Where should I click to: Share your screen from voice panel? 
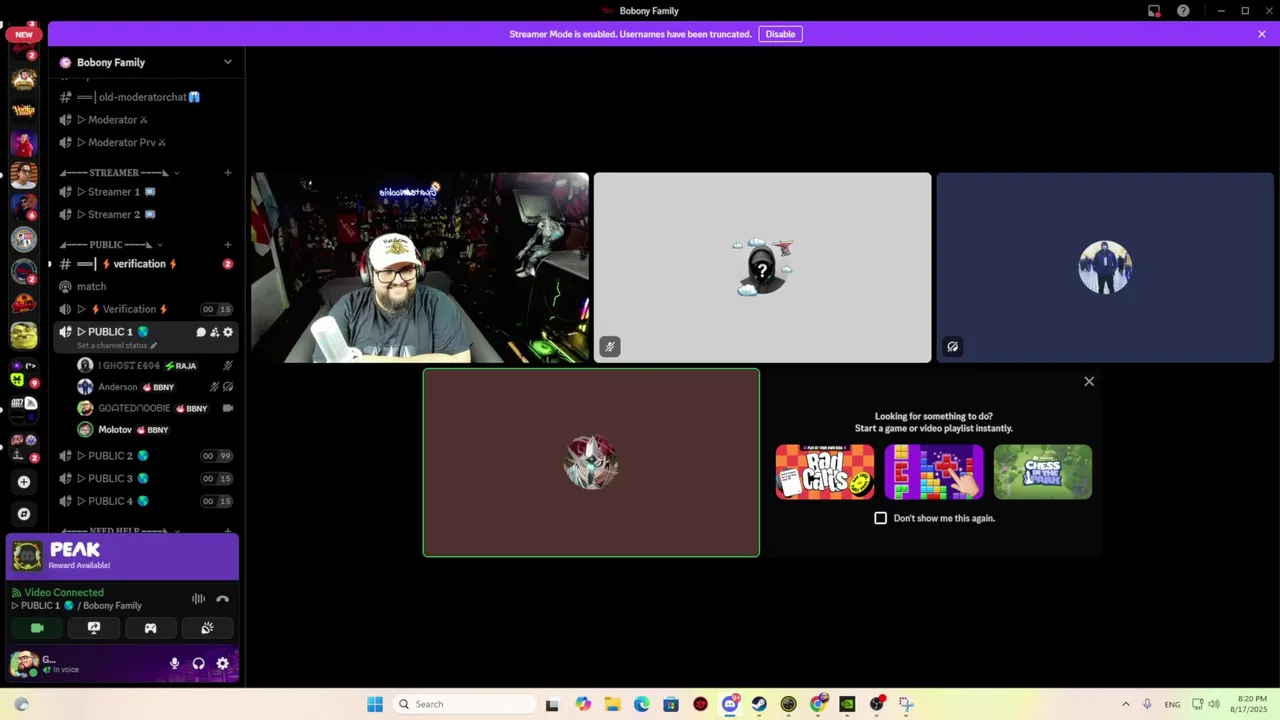94,628
